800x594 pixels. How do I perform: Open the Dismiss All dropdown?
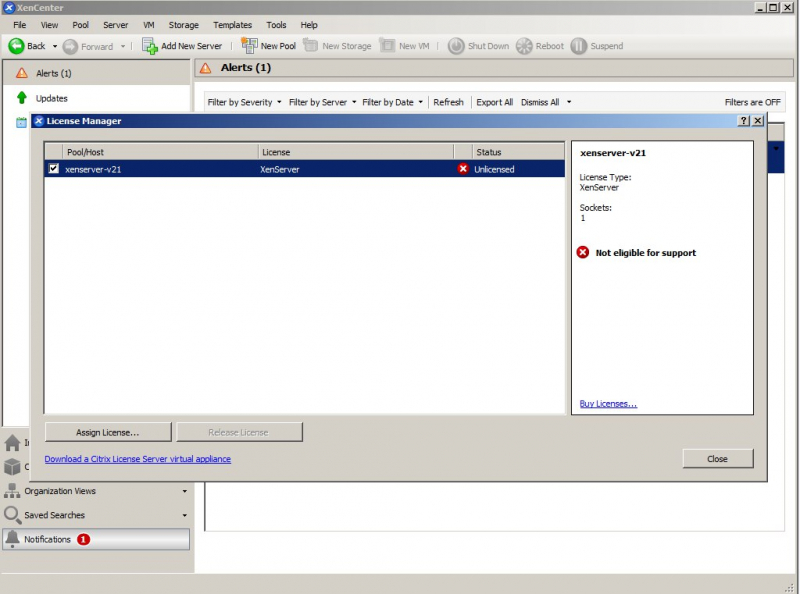pyautogui.click(x=545, y=102)
